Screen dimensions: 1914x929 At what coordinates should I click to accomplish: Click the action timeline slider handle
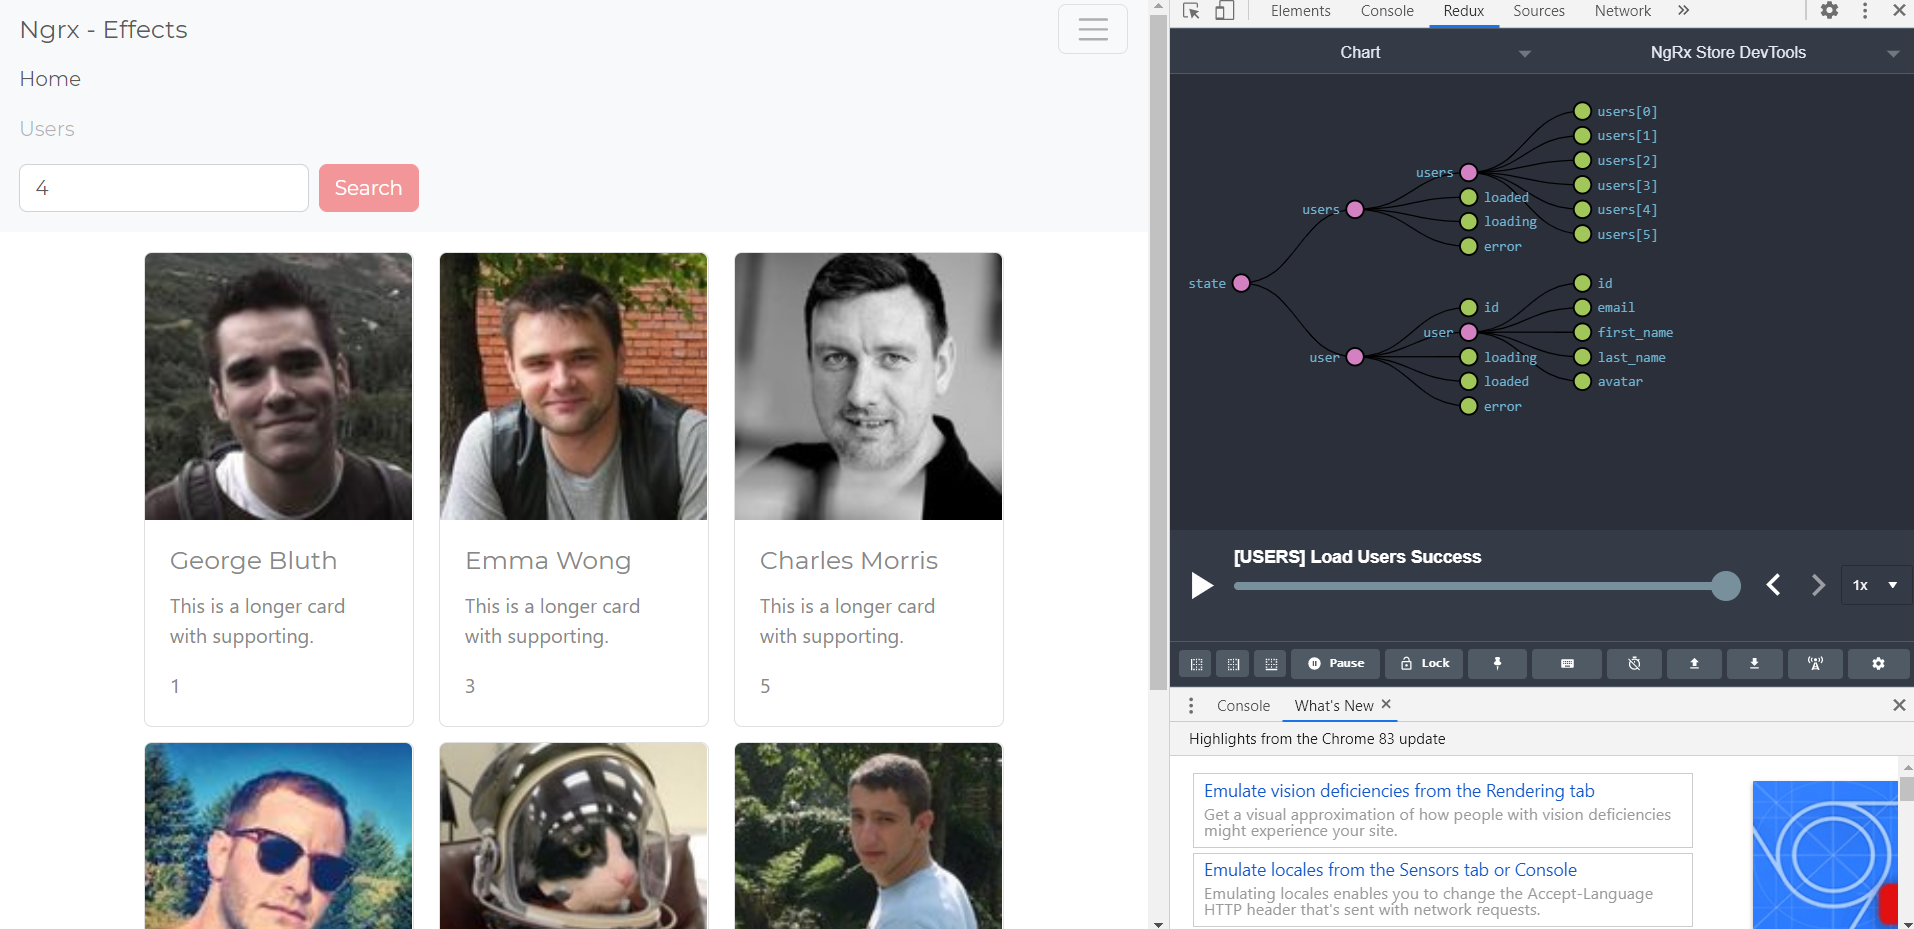pyautogui.click(x=1725, y=586)
